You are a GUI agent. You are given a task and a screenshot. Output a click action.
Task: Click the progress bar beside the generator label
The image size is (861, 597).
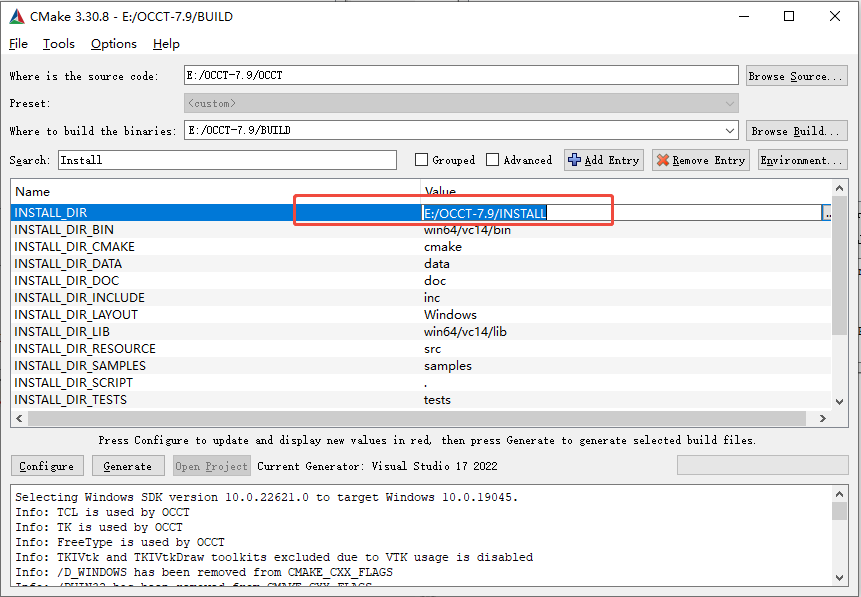[x=763, y=465]
